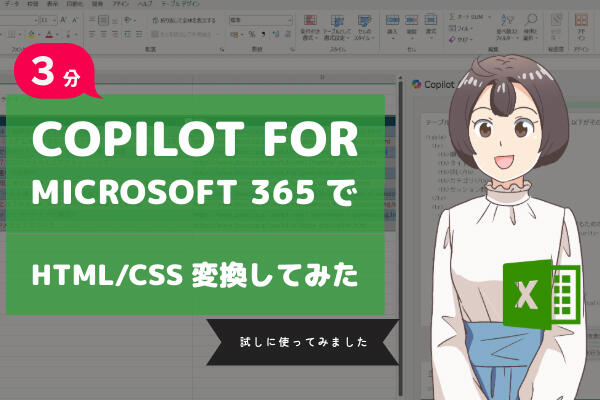Apply the yellow fill color
This screenshot has height=400, width=600.
31,35
